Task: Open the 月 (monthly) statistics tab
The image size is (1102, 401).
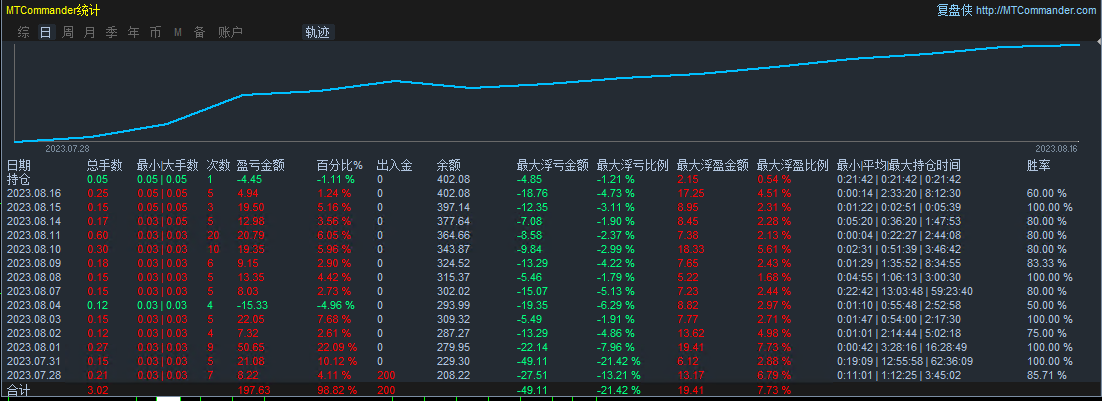Action: click(89, 32)
